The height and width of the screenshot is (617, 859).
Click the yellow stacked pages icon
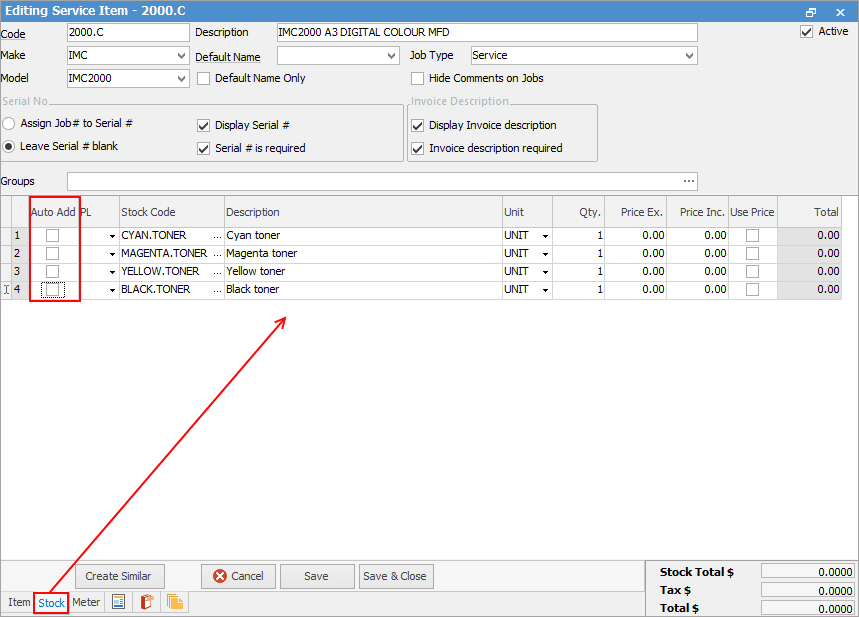(175, 602)
